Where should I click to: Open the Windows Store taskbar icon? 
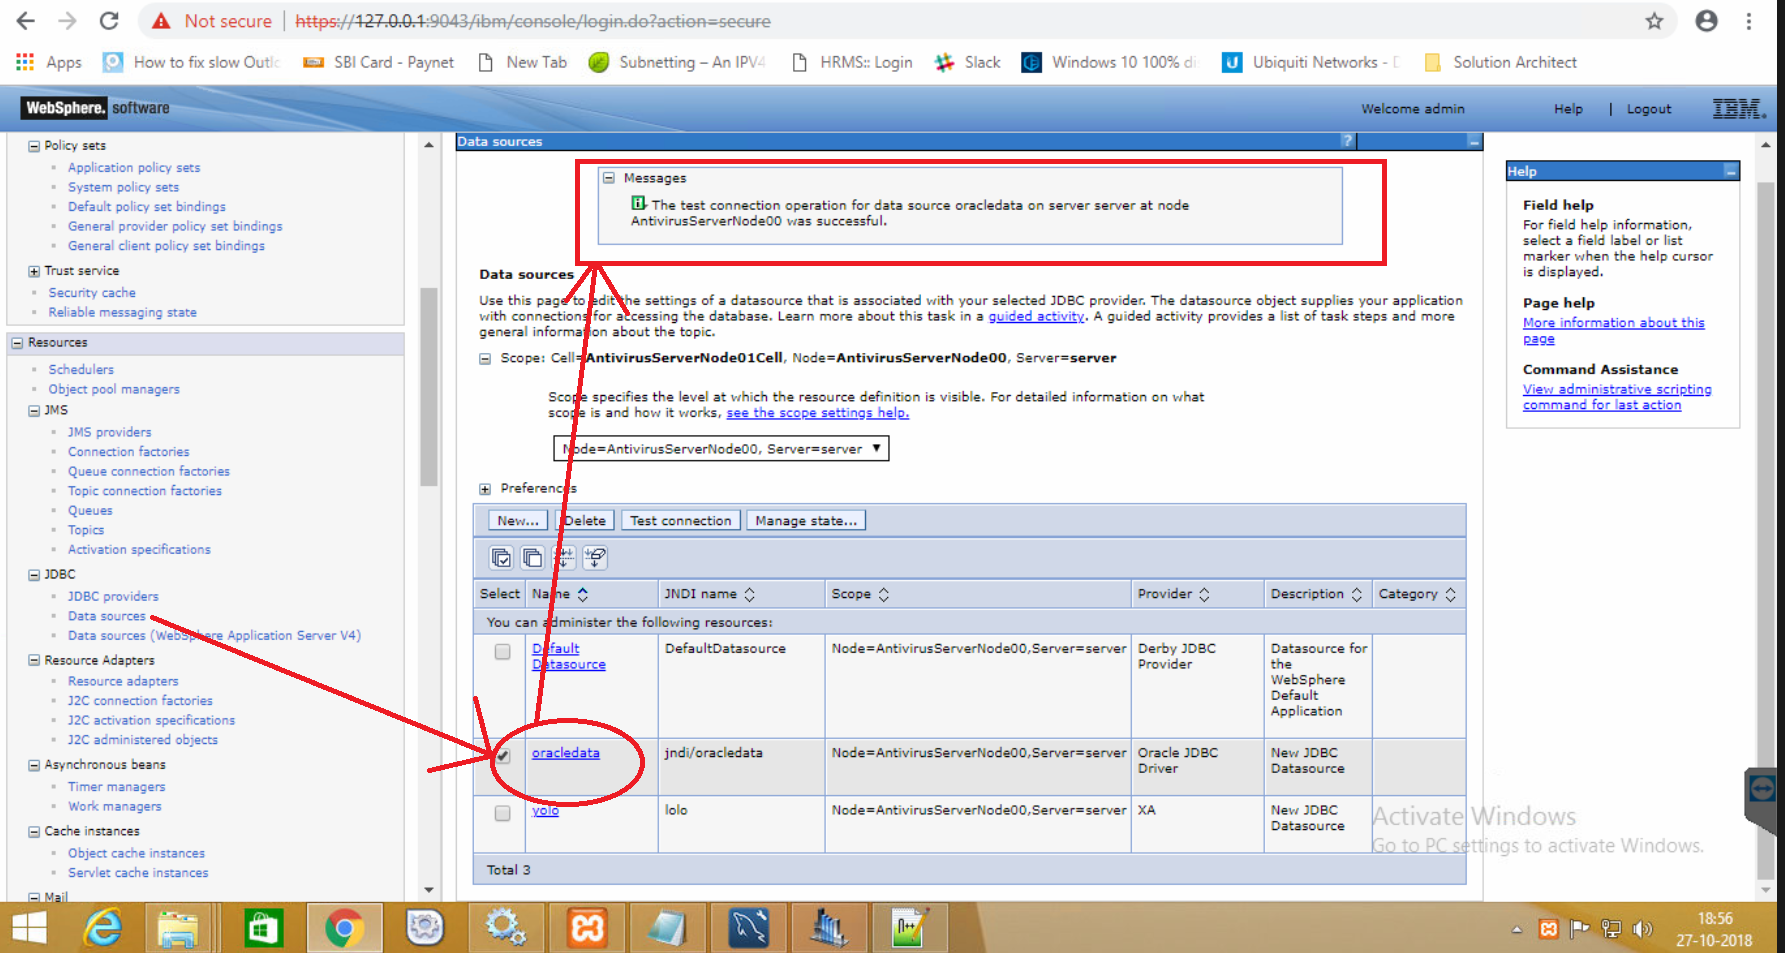coord(263,929)
